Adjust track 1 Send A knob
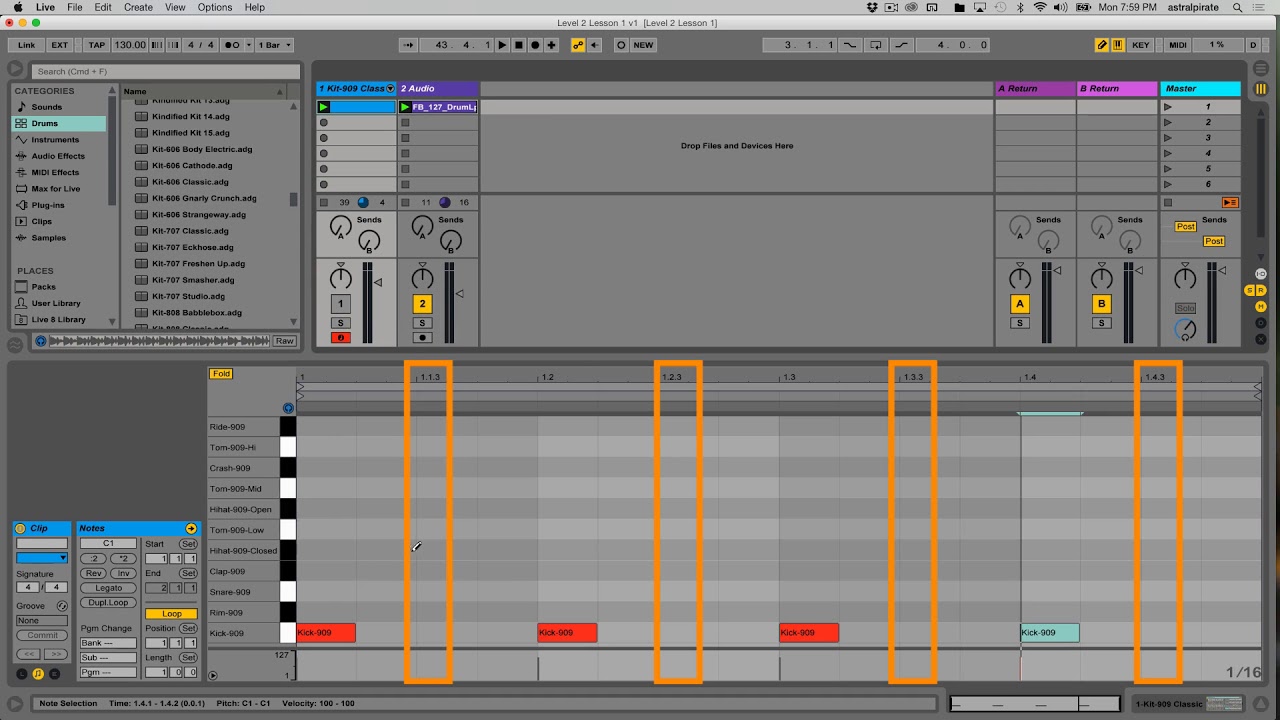 pos(340,226)
